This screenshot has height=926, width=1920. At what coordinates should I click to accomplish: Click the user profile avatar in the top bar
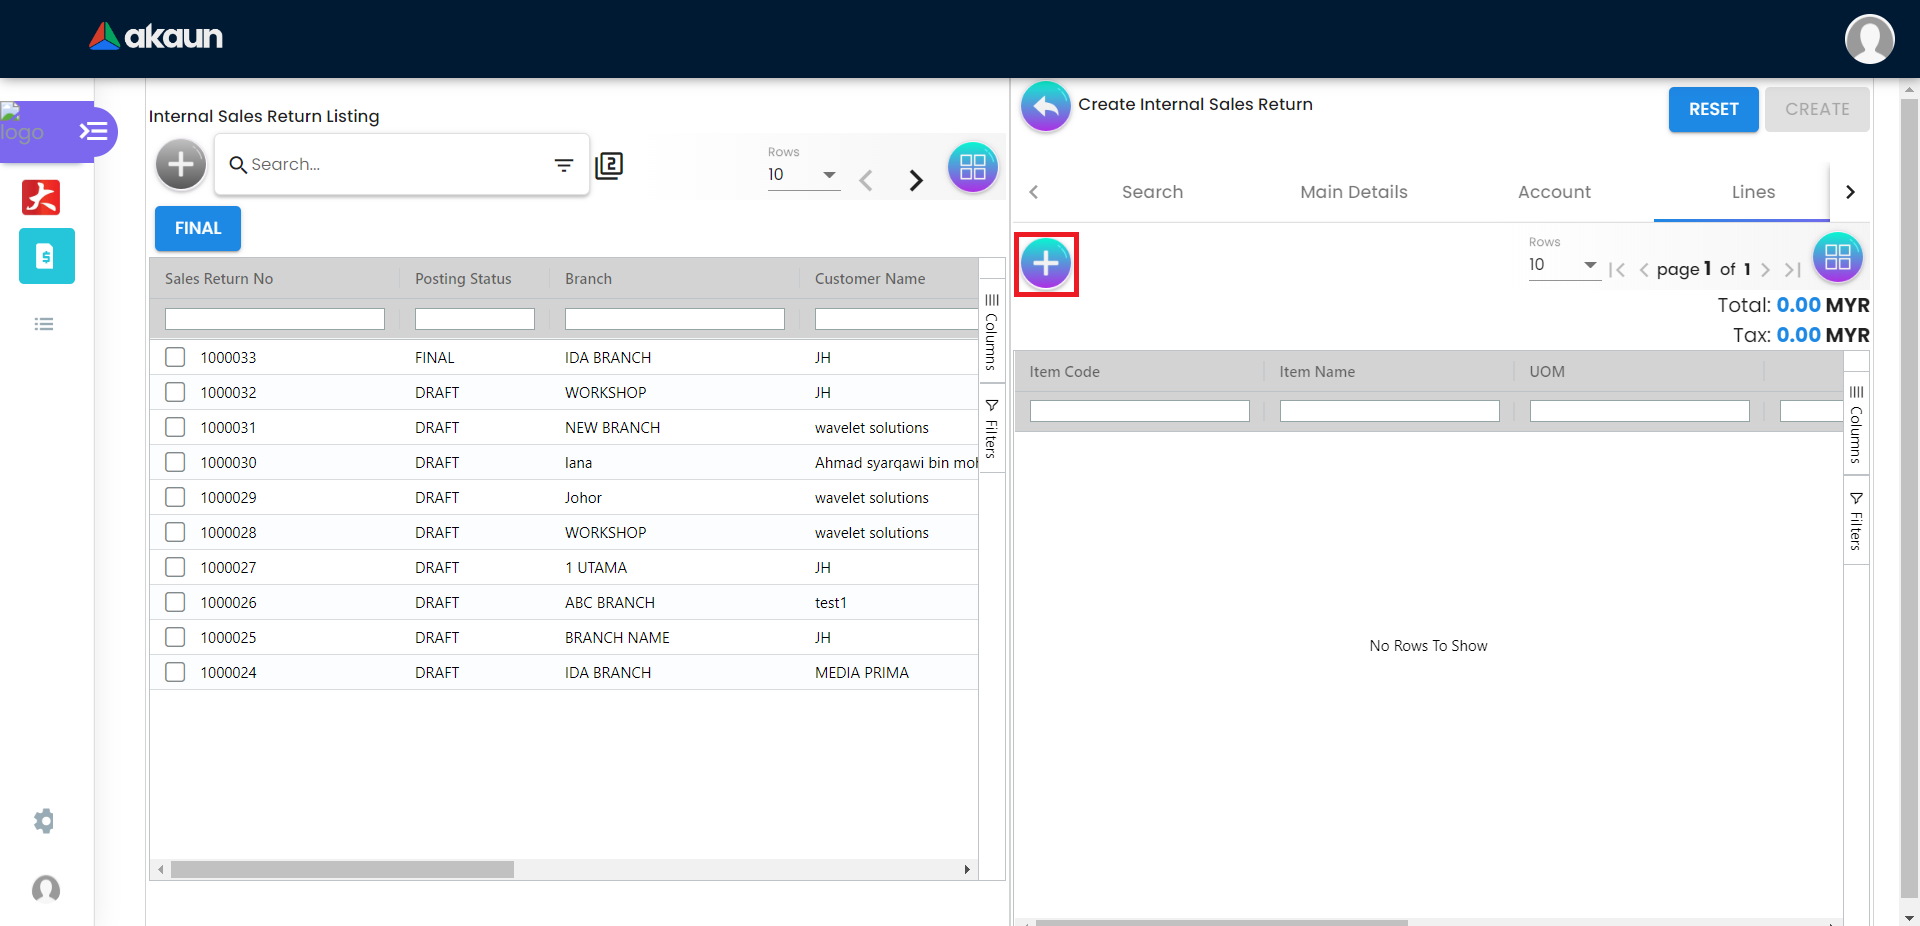point(1869,39)
